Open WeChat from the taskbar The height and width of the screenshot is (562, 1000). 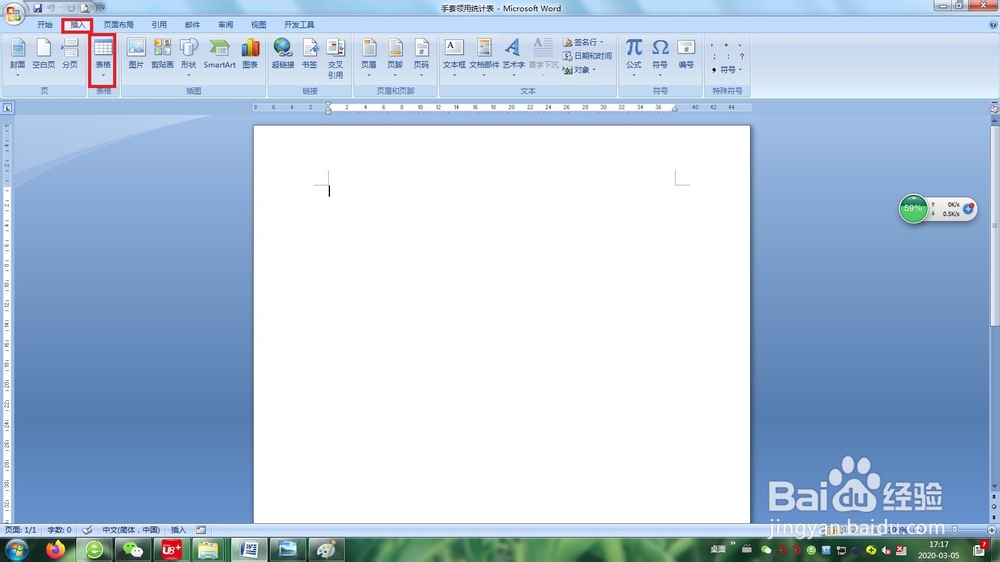(133, 549)
